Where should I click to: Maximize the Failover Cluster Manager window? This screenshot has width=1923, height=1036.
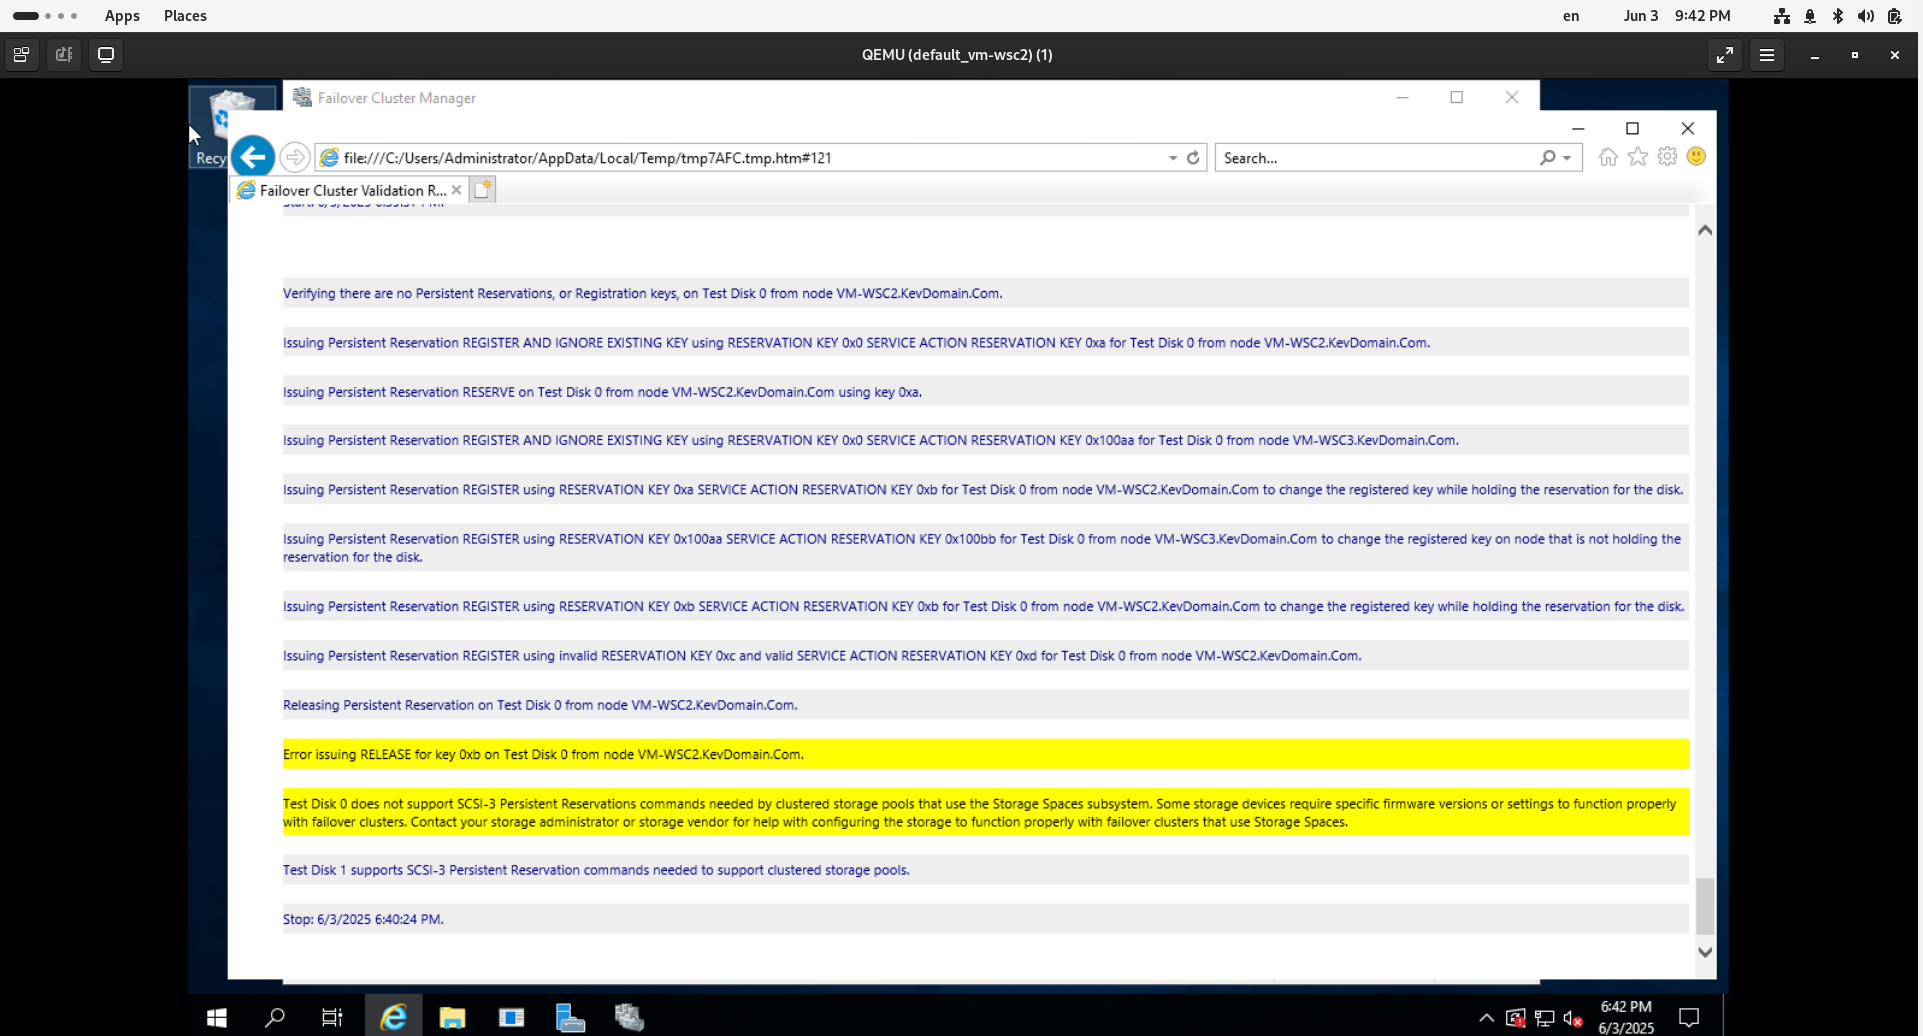coord(1457,97)
